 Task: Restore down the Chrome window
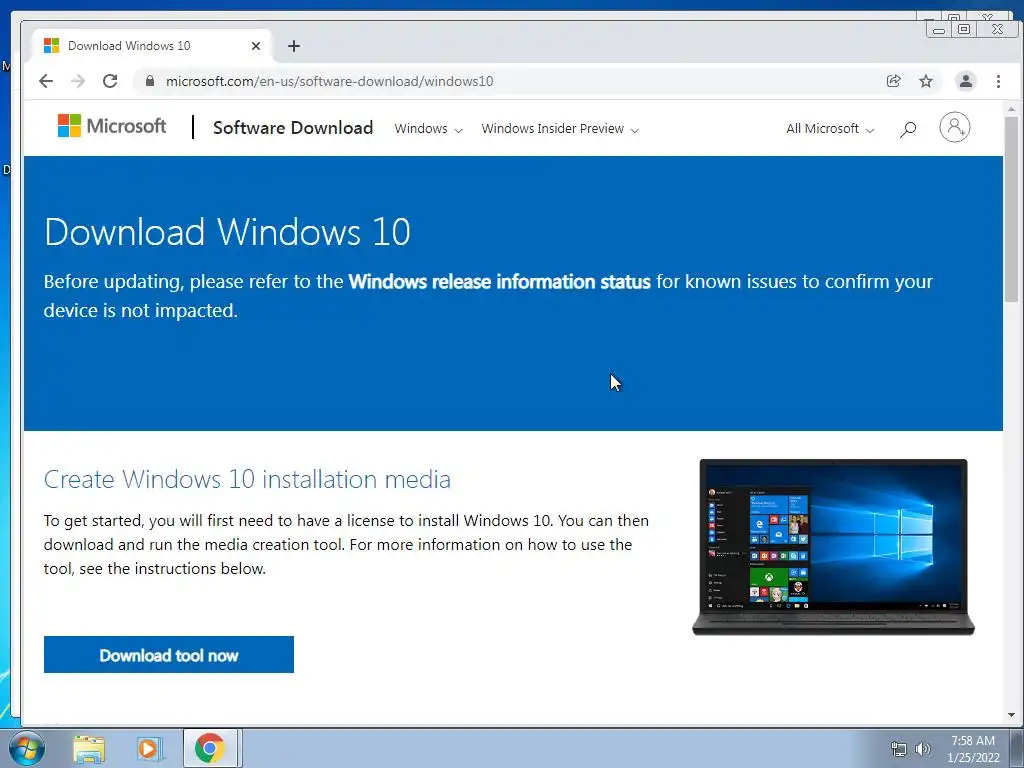(x=964, y=29)
